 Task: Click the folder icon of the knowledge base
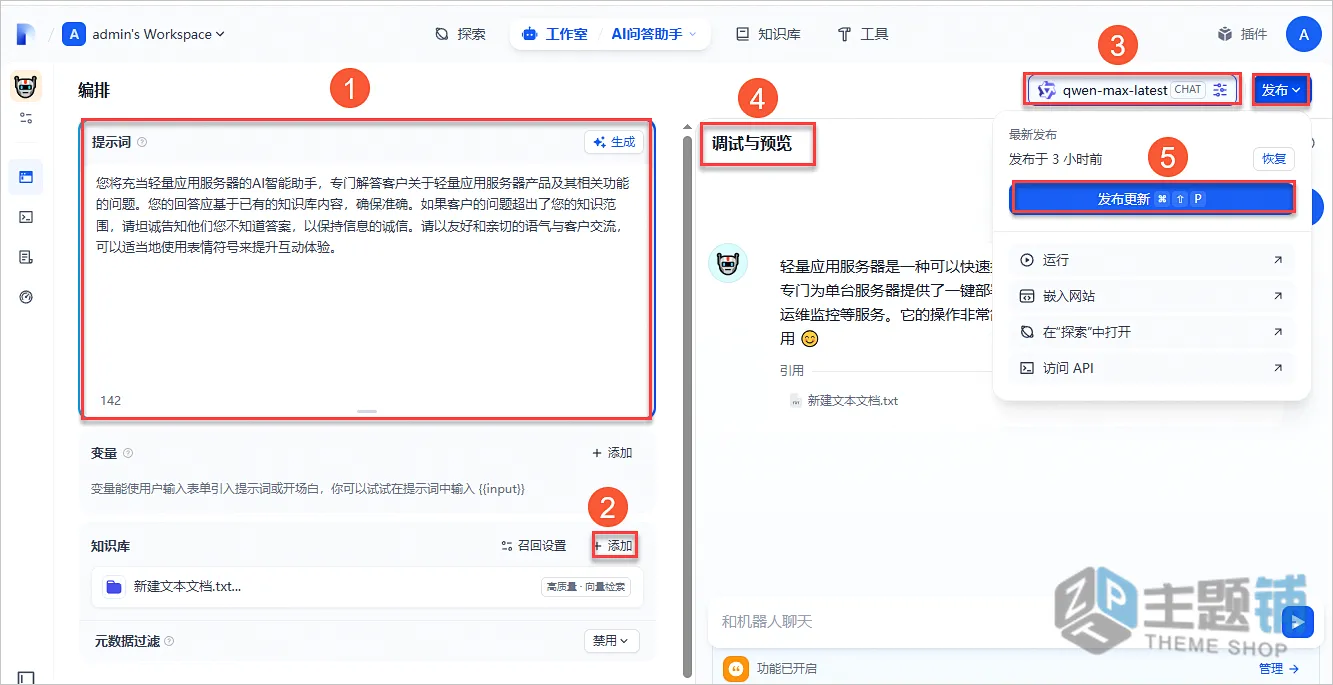pos(114,587)
